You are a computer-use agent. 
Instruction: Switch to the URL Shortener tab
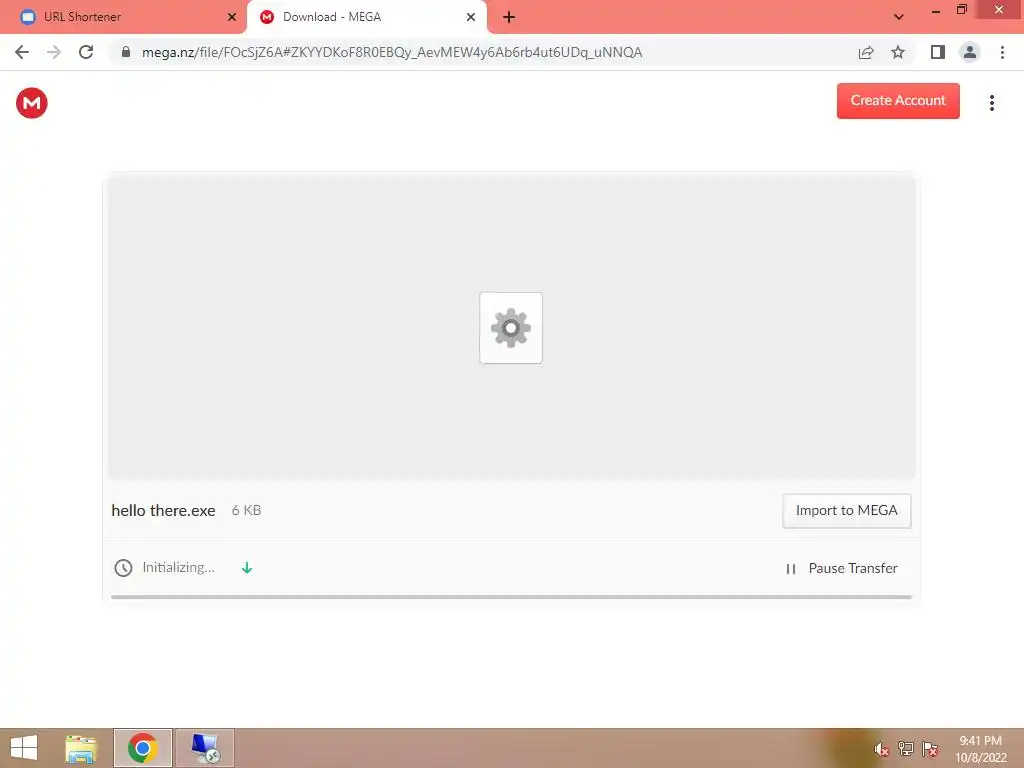coord(124,17)
